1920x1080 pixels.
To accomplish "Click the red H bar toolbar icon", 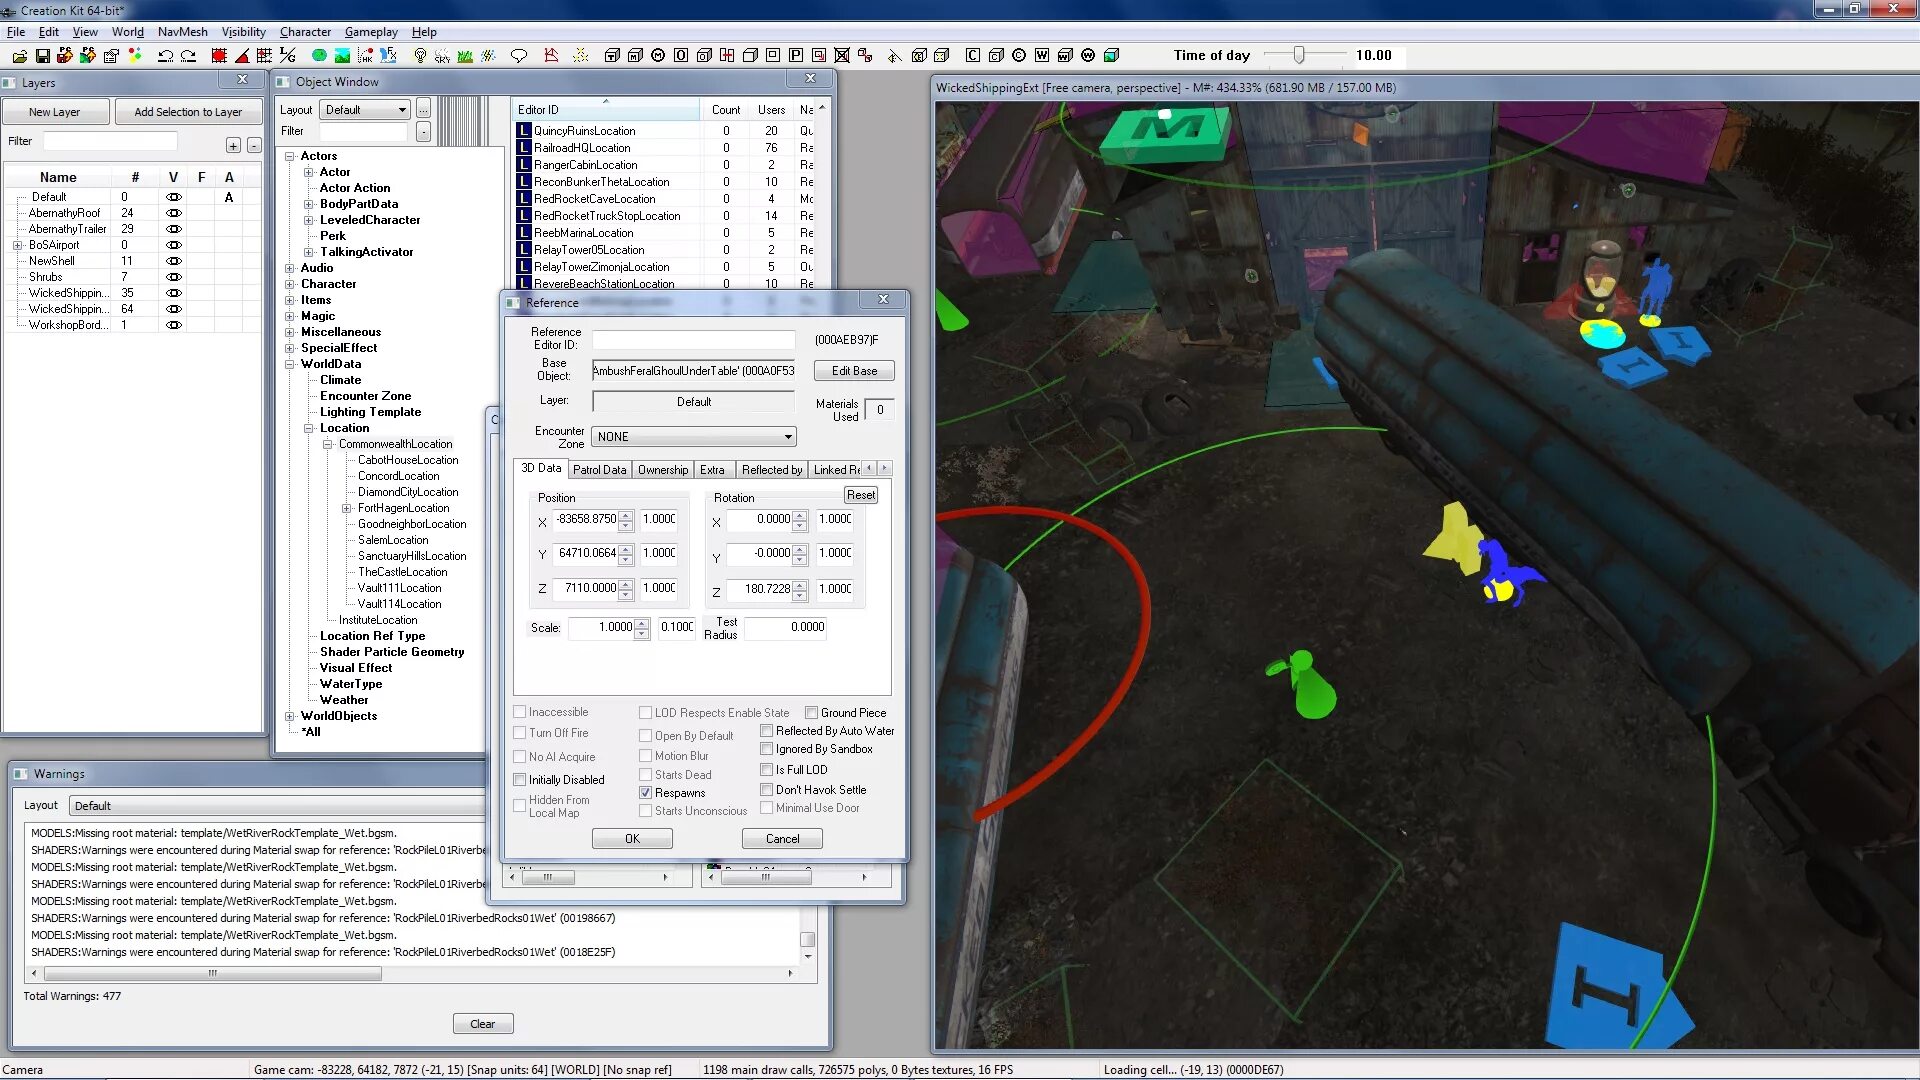I will [727, 56].
